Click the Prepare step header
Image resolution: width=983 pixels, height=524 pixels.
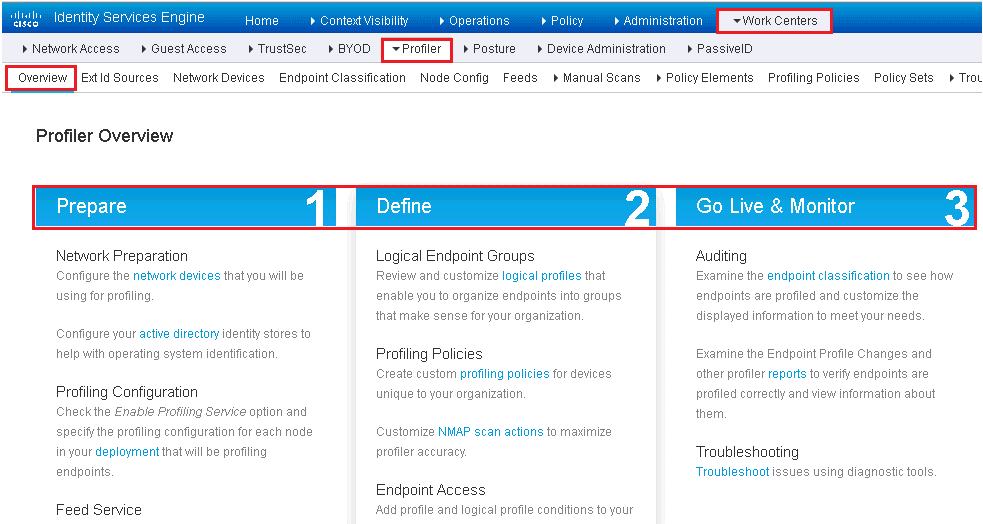pyautogui.click(x=186, y=207)
